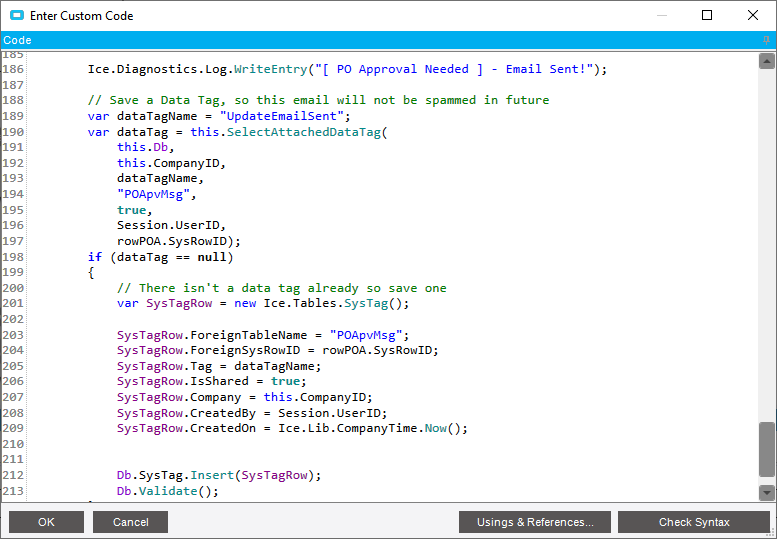Minimize the Enter Custom Code window
Image resolution: width=777 pixels, height=539 pixels.
[x=662, y=15]
